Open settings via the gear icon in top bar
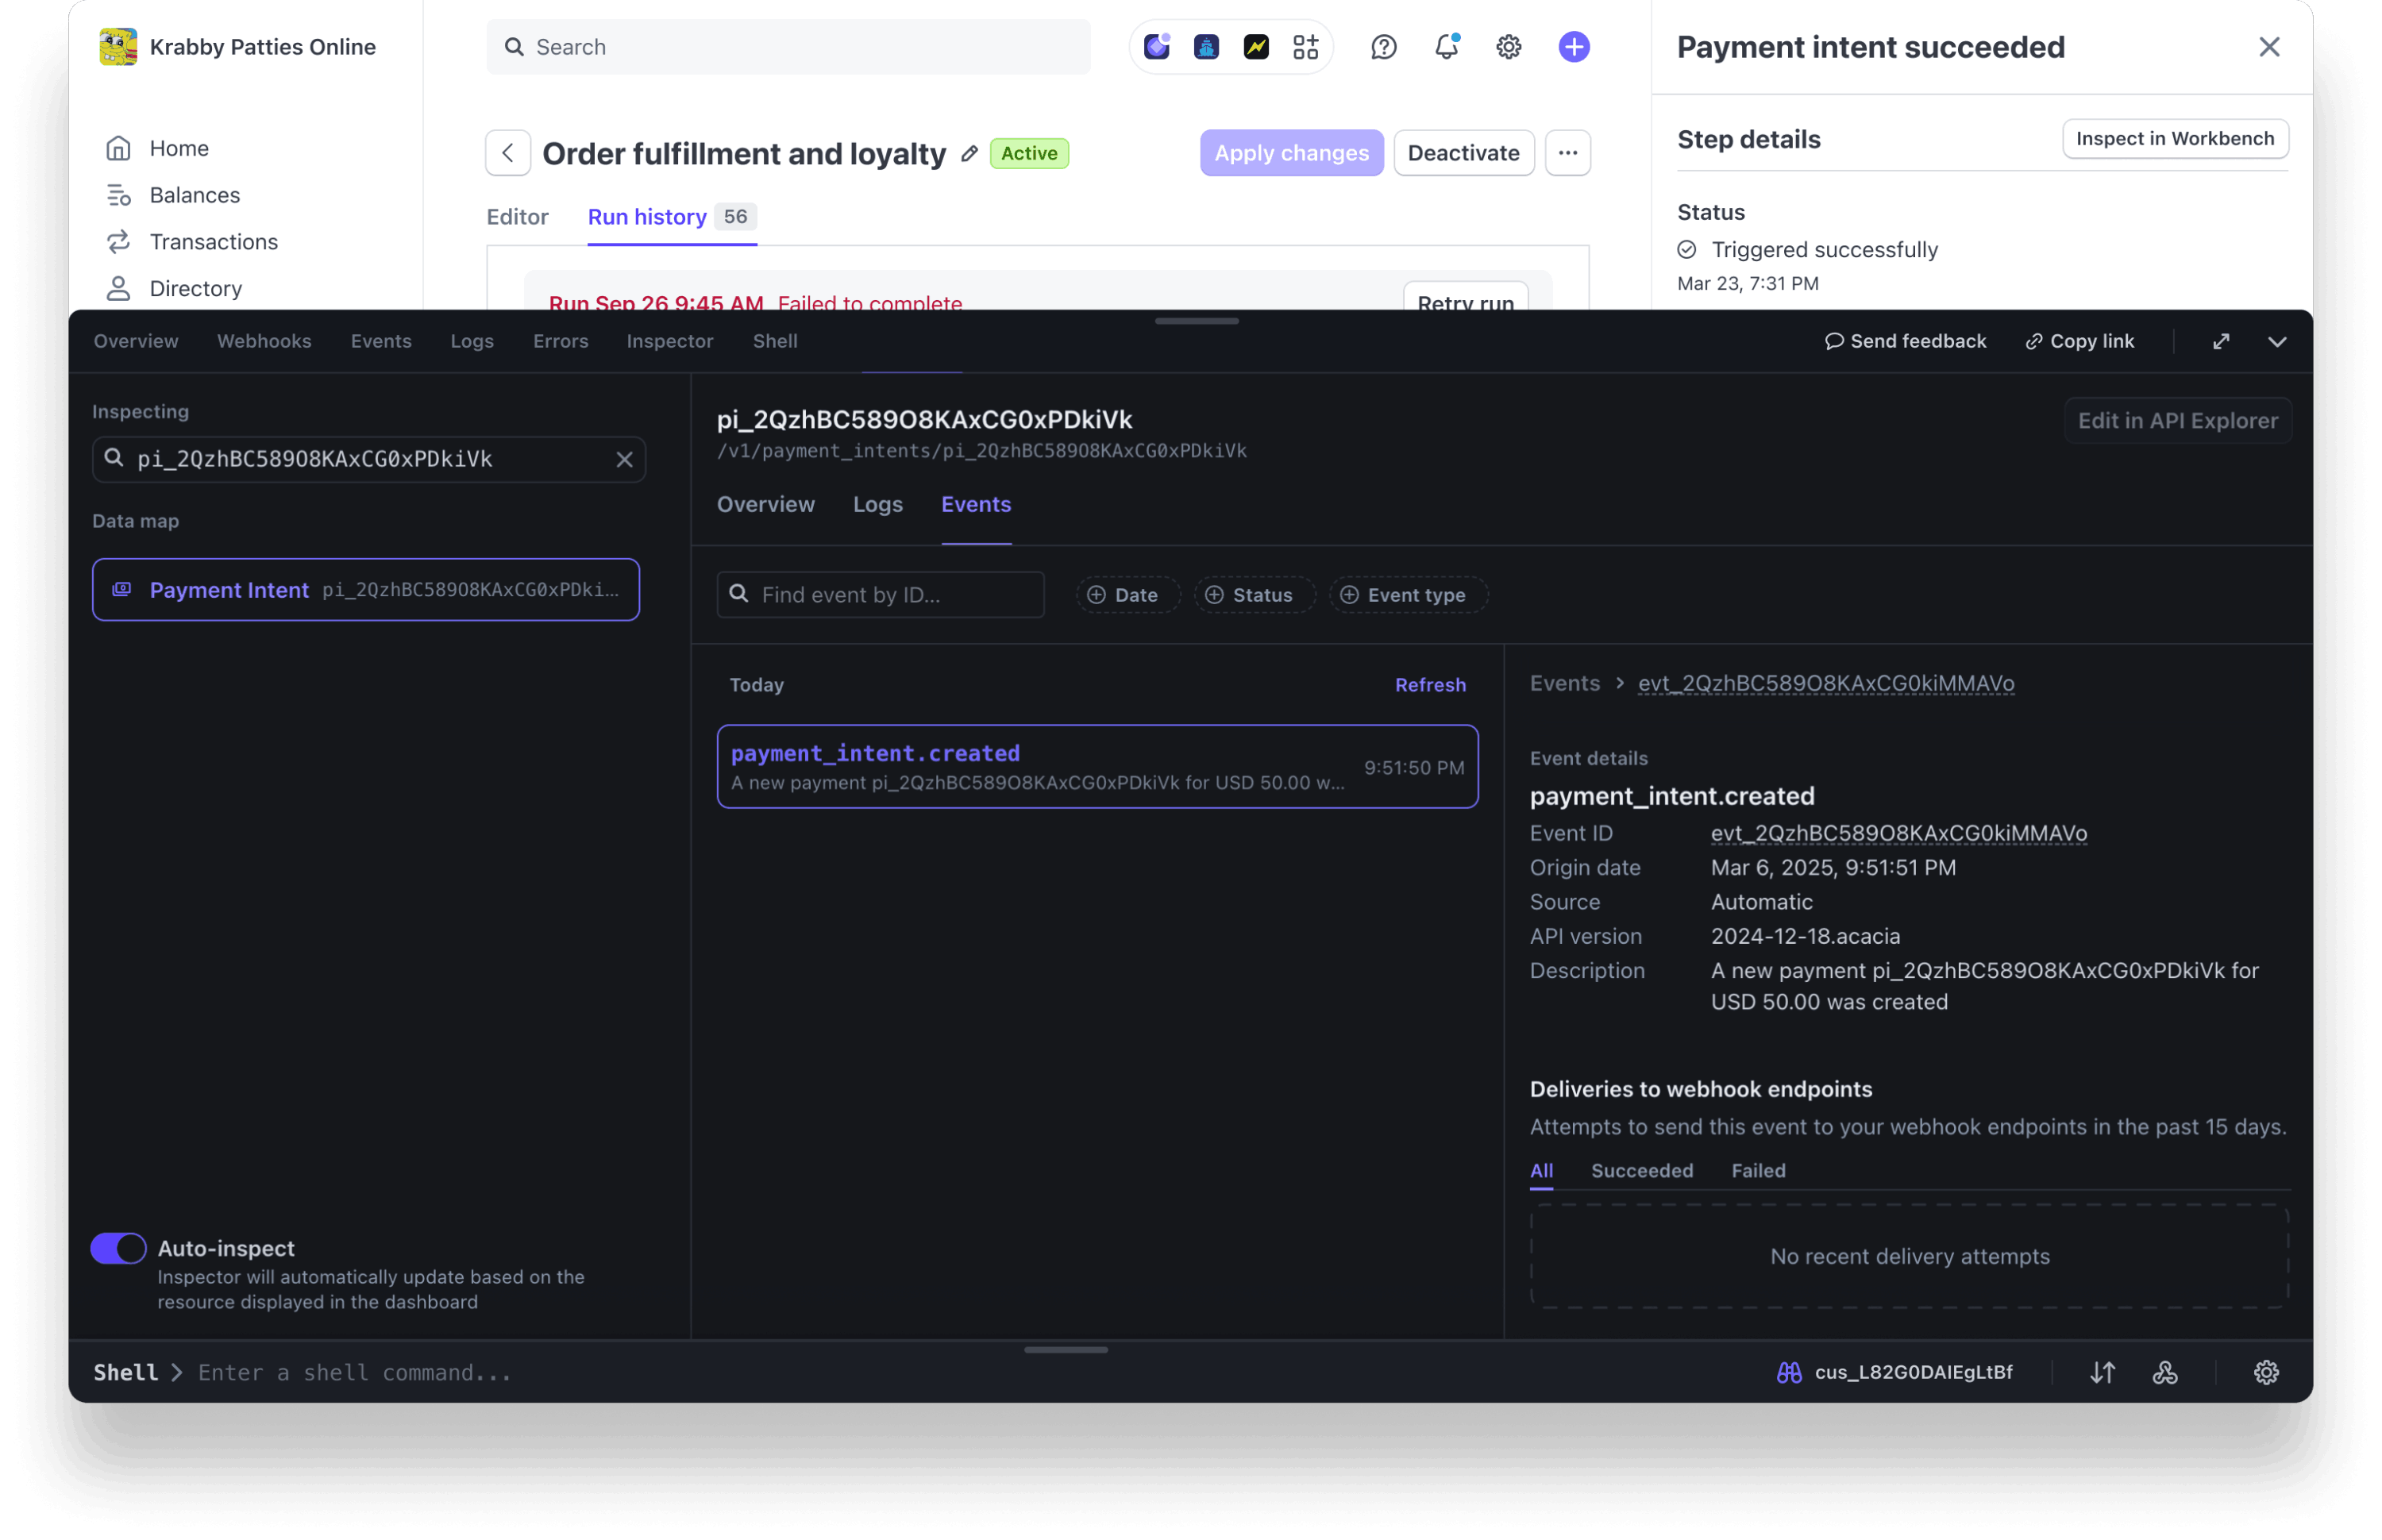 point(1508,46)
